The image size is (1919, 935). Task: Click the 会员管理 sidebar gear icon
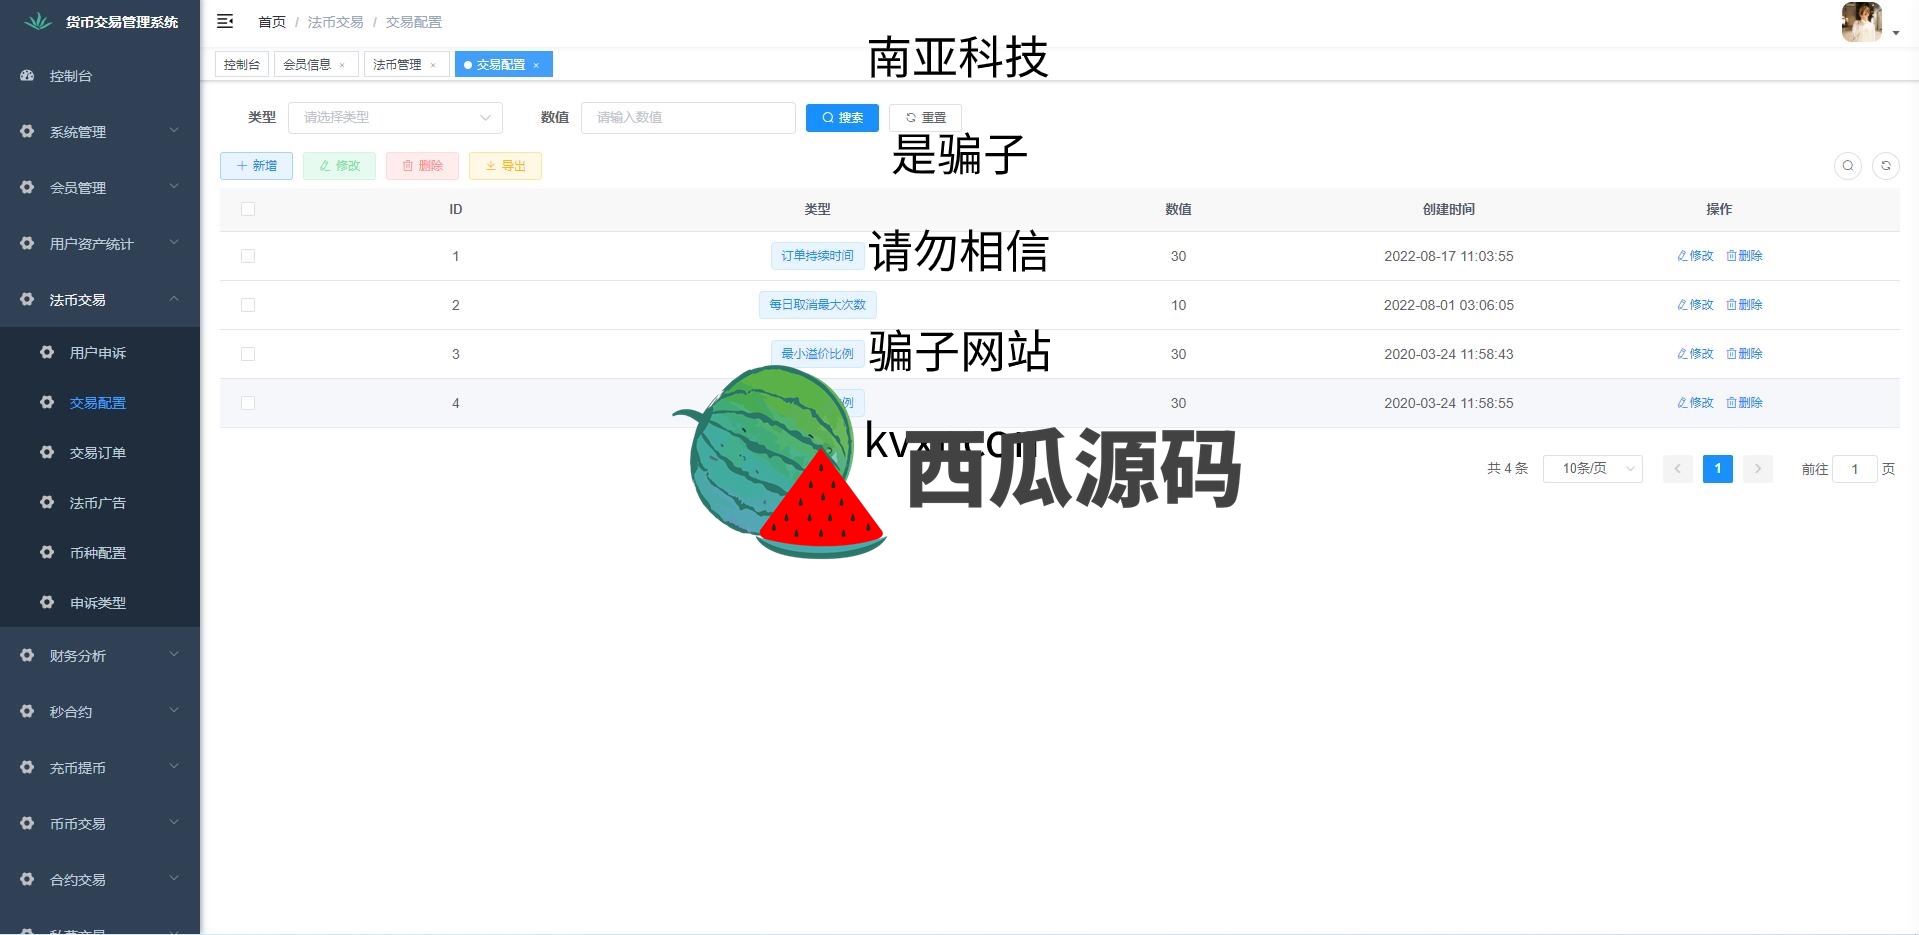[27, 187]
